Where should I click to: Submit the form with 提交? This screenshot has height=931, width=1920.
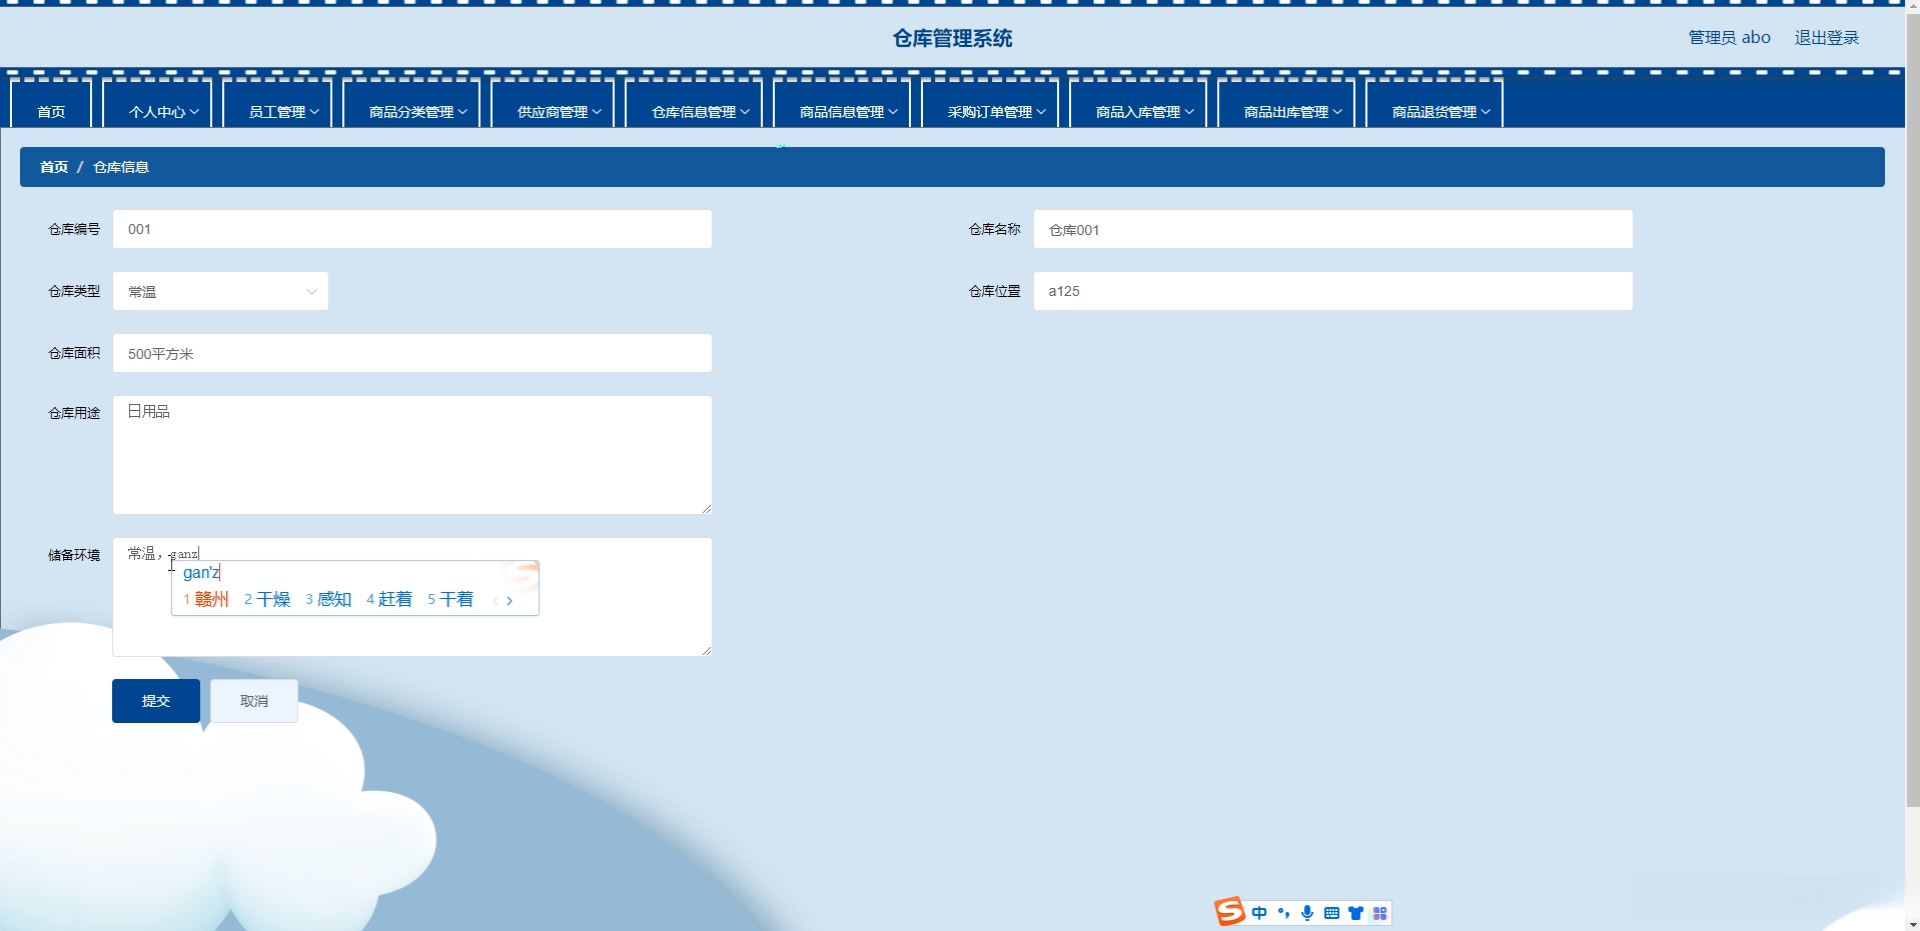click(x=156, y=701)
